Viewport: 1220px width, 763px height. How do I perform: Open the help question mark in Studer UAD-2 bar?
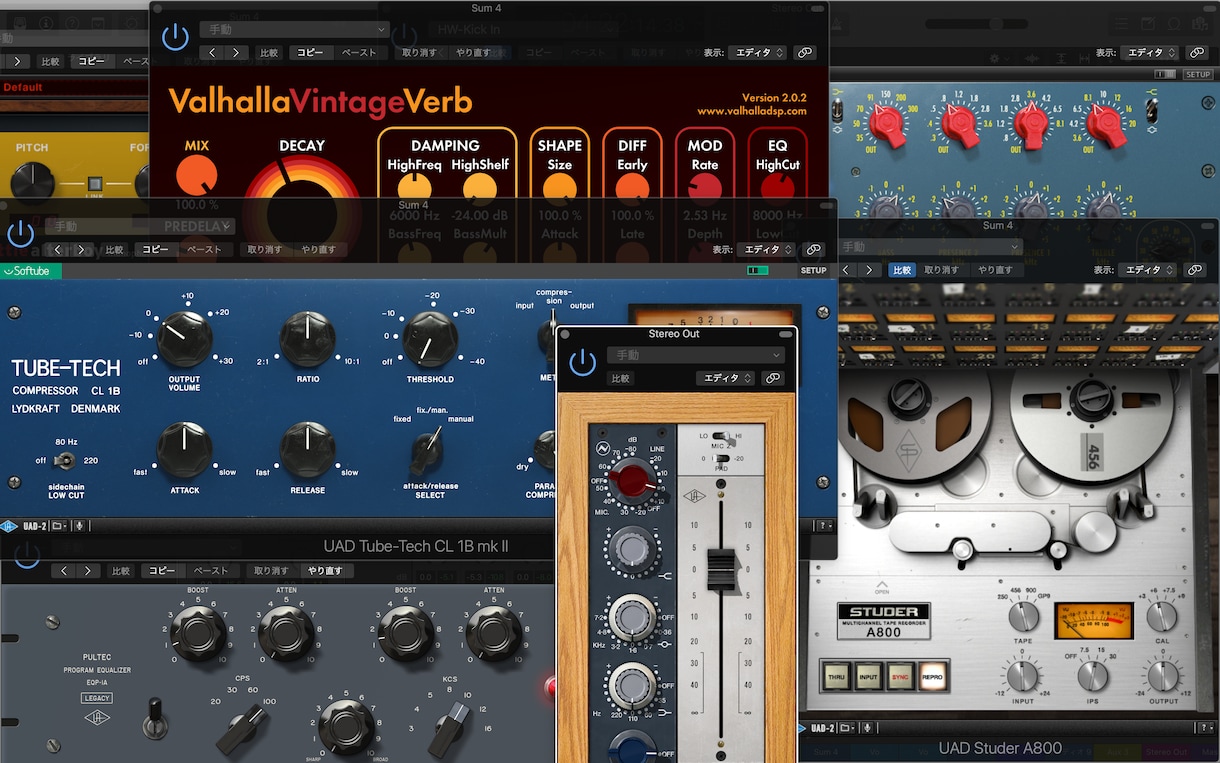(1207, 728)
